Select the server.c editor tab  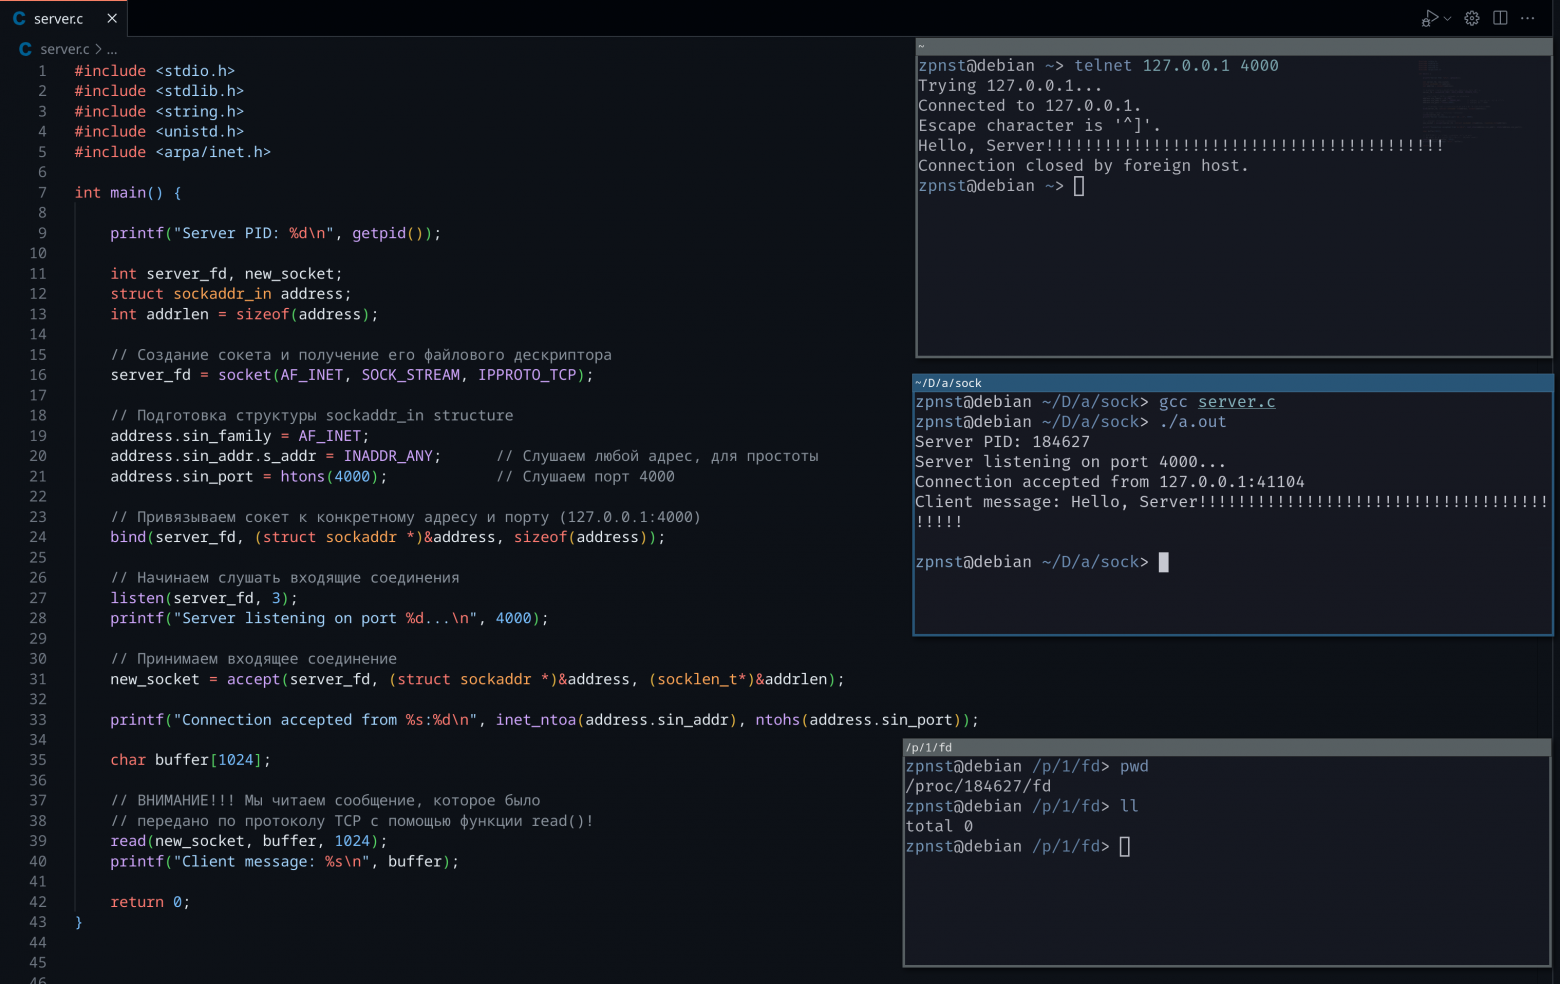click(60, 18)
